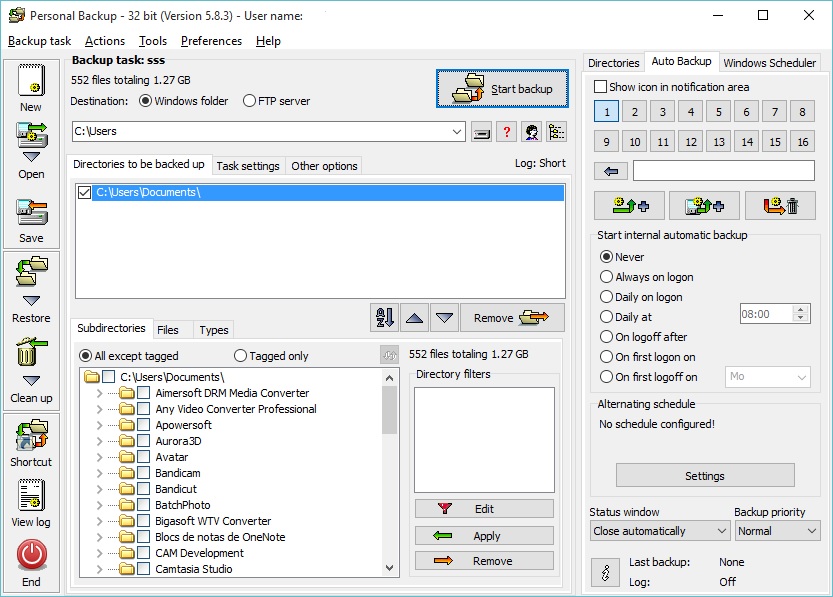This screenshot has width=833, height=597.
Task: Click the user portrait icon beside destination
Action: coord(532,132)
